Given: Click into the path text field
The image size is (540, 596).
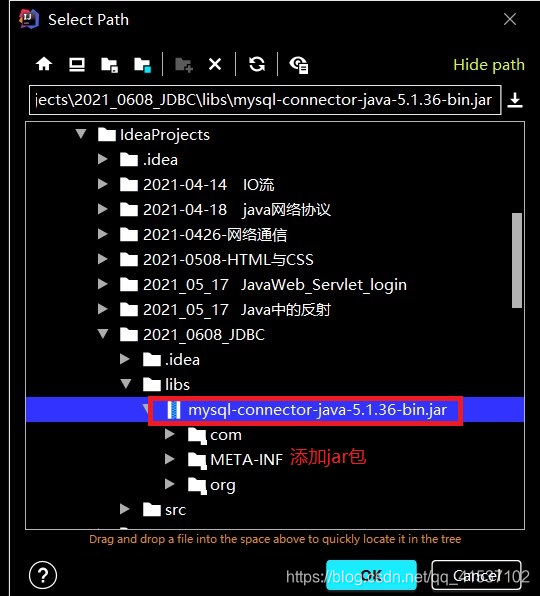Looking at the screenshot, I should pos(265,100).
